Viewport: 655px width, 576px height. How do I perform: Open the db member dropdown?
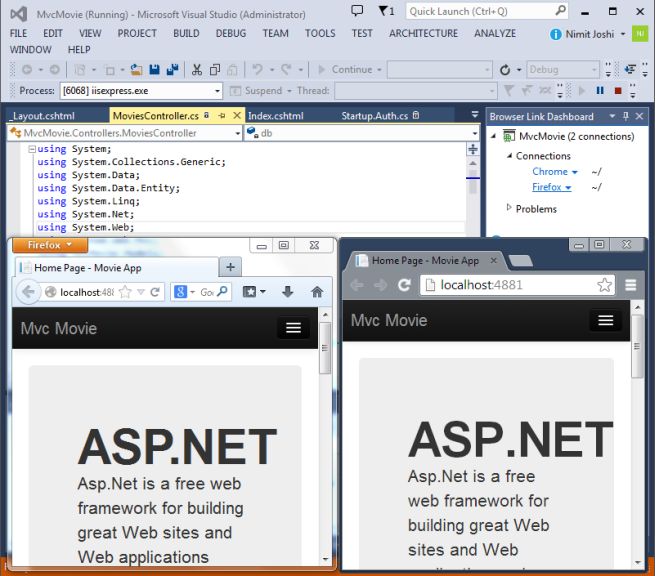tap(362, 133)
